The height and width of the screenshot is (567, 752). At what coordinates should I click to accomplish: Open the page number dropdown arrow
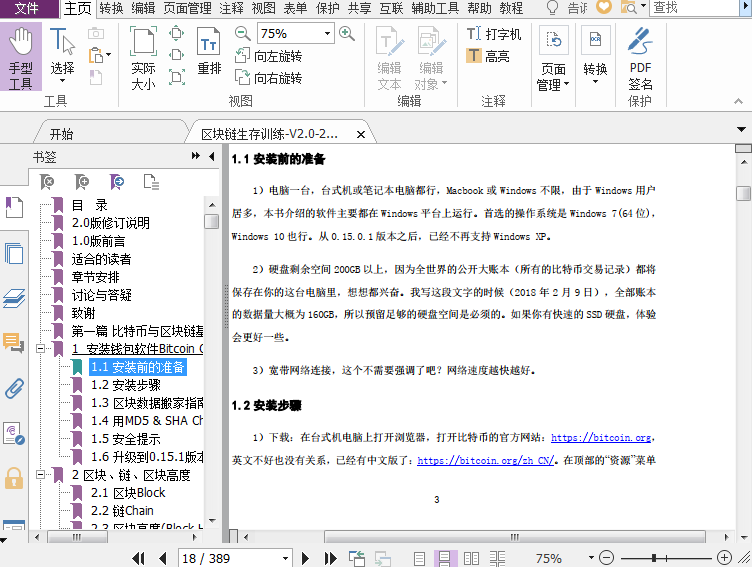click(285, 558)
